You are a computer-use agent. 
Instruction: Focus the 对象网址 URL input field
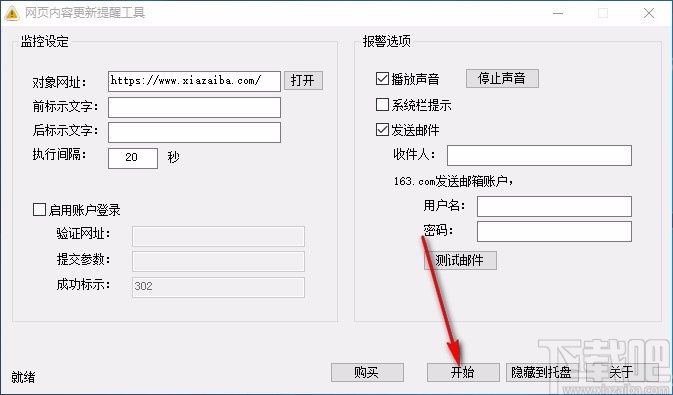click(194, 81)
